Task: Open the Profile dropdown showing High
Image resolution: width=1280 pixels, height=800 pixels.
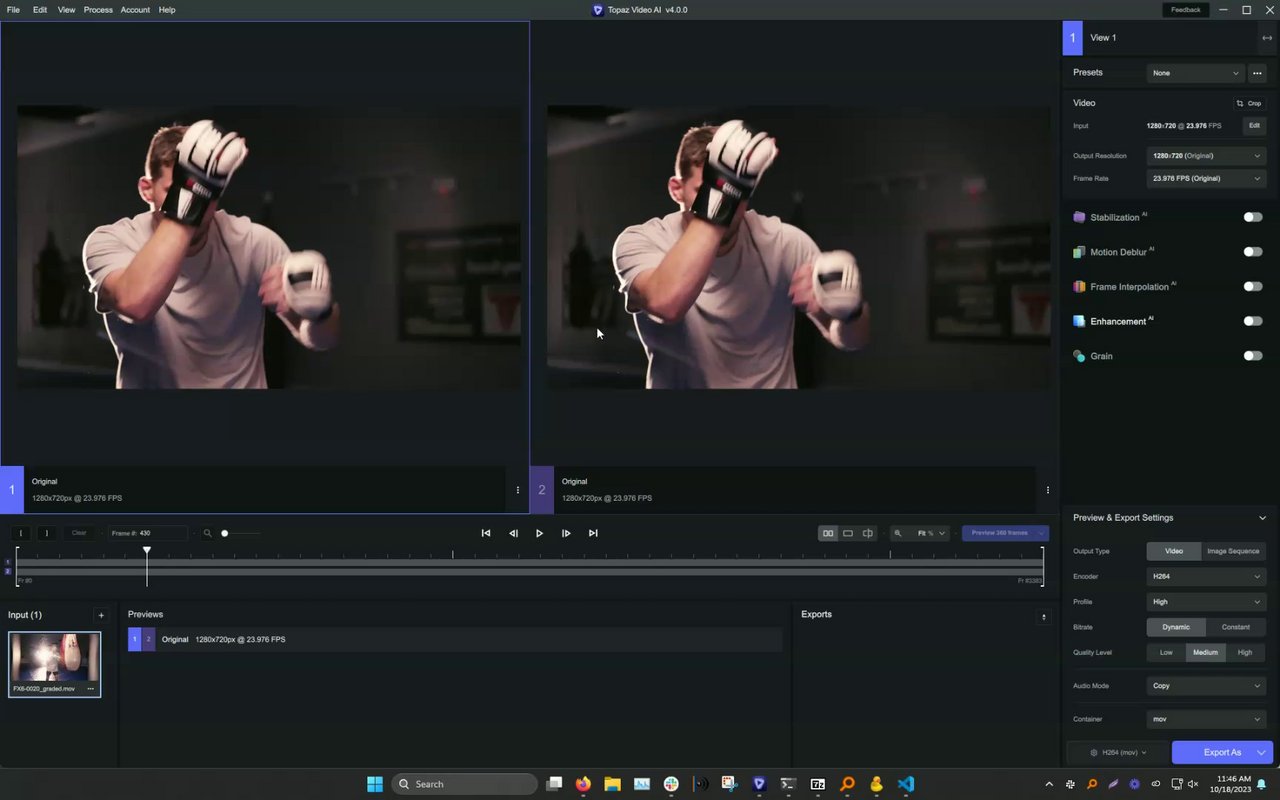Action: [x=1206, y=602]
